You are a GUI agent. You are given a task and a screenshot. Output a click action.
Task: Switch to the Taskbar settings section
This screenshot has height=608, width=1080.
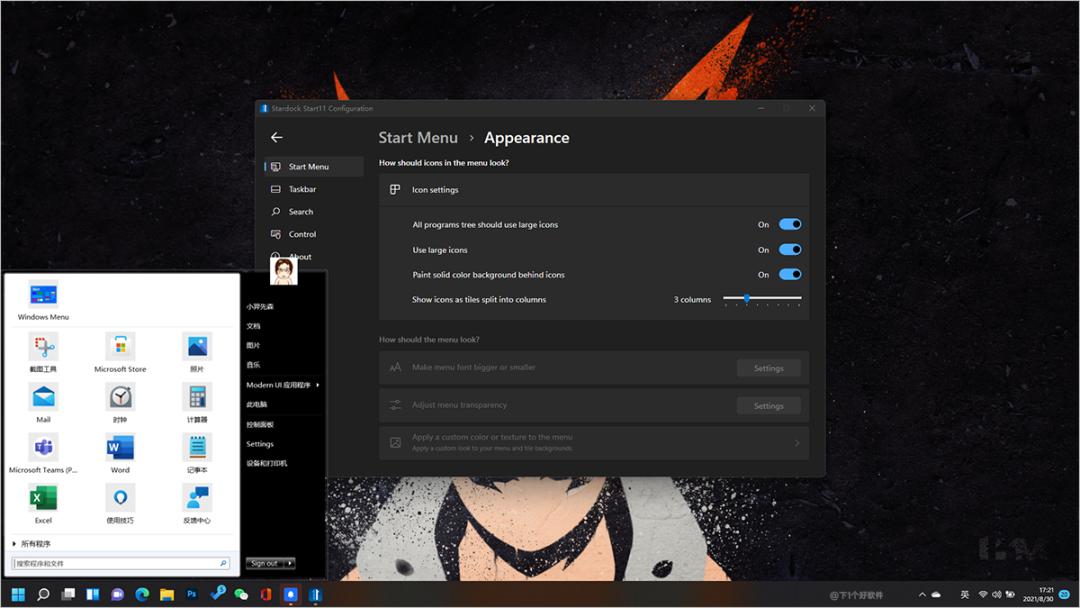(x=302, y=189)
